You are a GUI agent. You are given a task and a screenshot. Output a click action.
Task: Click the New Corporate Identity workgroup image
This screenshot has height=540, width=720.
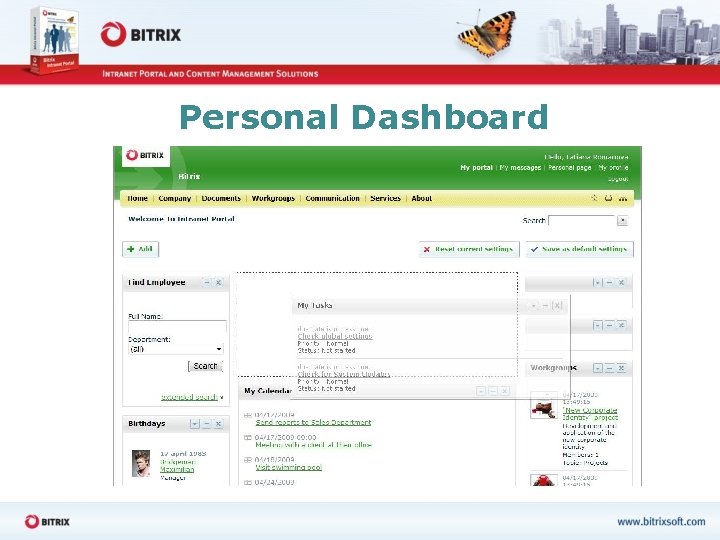(x=544, y=405)
